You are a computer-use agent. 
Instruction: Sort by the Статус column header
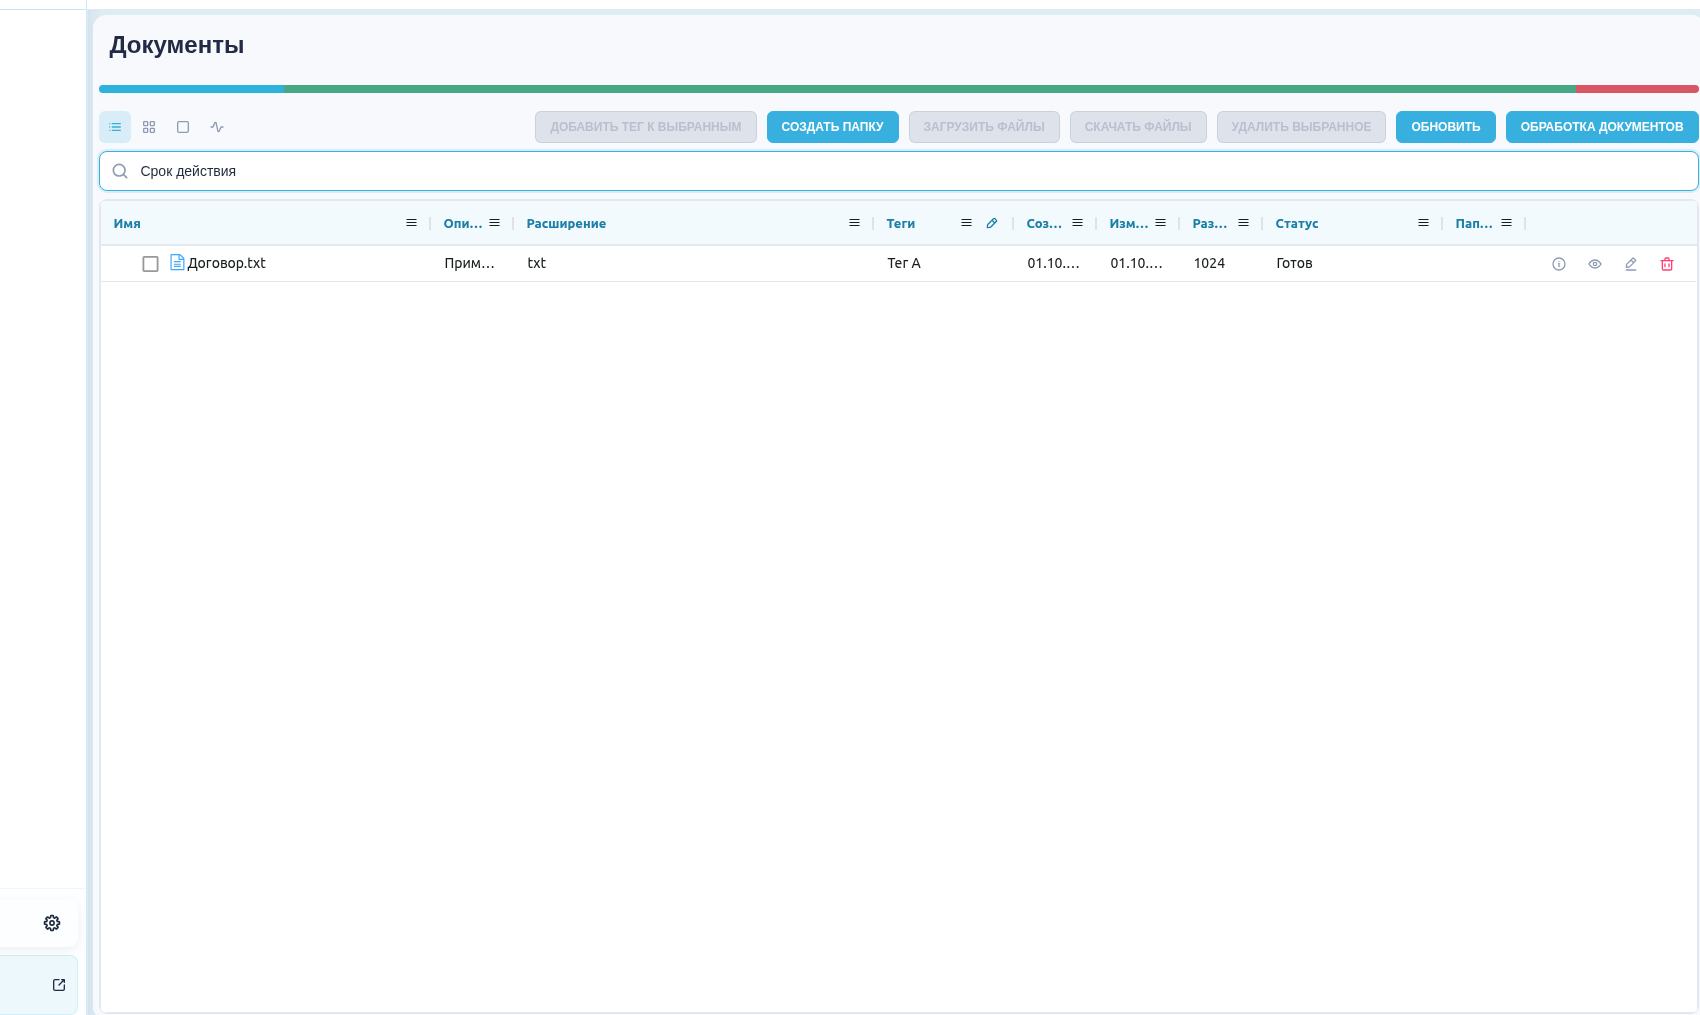tap(1296, 224)
